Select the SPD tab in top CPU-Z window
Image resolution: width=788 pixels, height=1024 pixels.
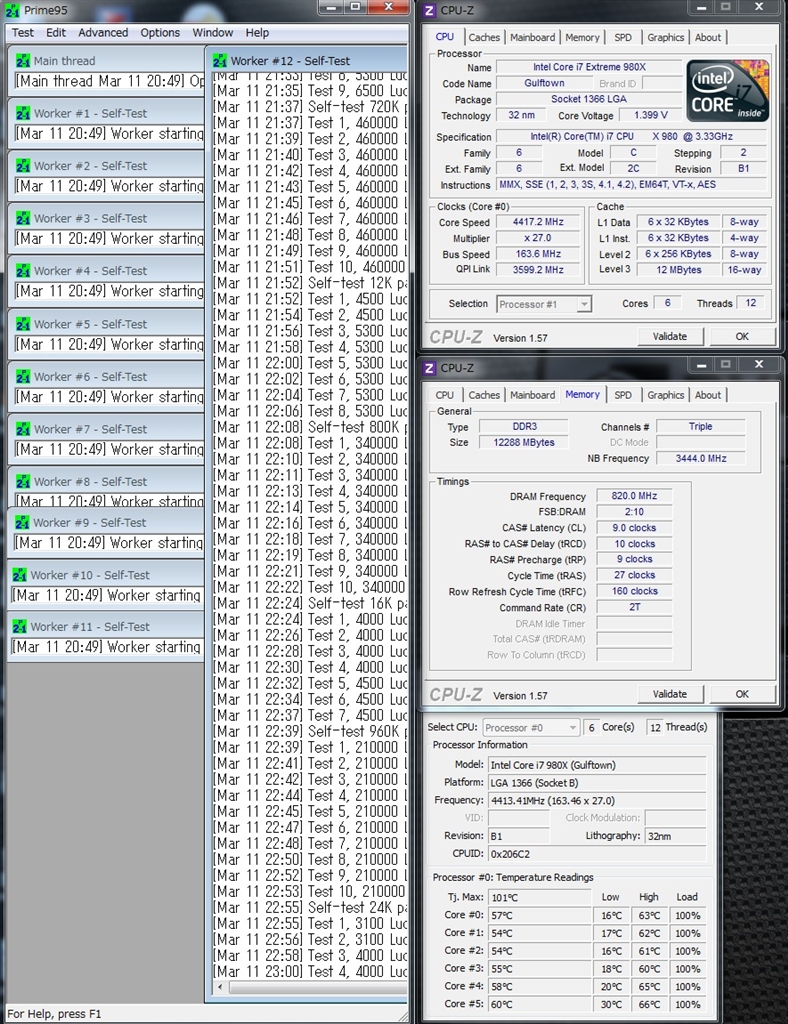coord(623,38)
